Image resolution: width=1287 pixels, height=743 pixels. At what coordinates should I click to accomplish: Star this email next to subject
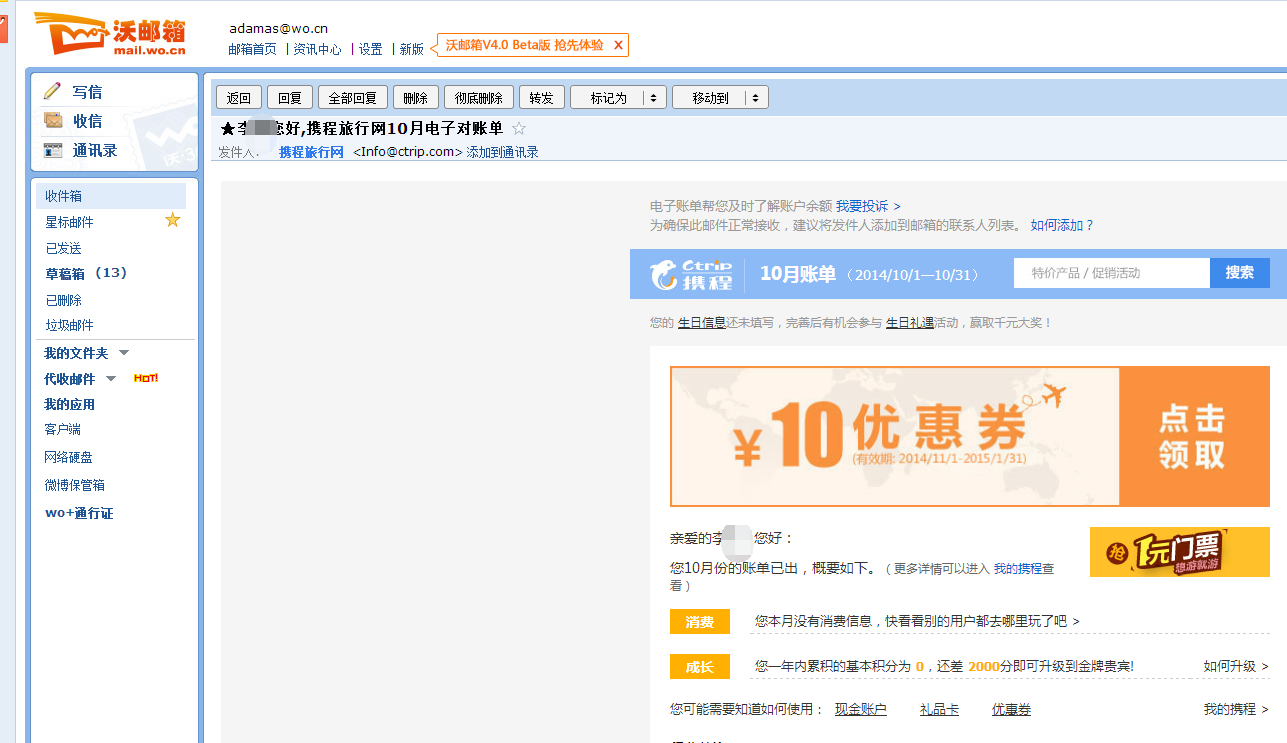pos(519,128)
